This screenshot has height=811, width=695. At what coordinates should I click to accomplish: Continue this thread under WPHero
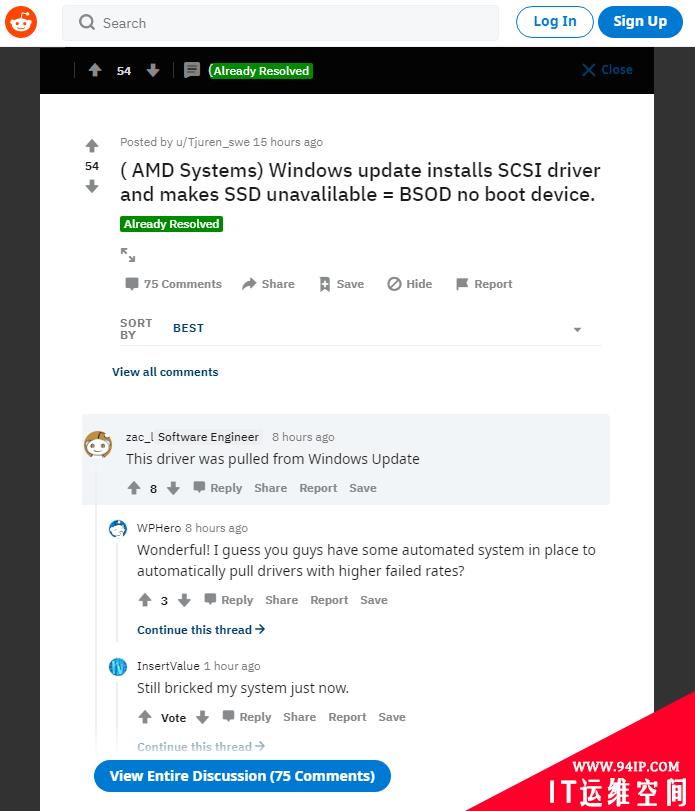201,629
